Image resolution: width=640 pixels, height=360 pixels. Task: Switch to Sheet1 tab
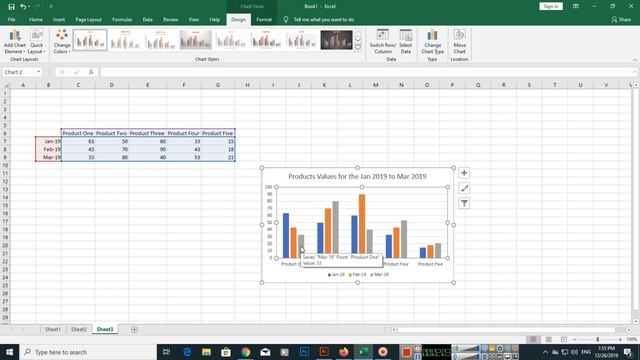(x=53, y=329)
